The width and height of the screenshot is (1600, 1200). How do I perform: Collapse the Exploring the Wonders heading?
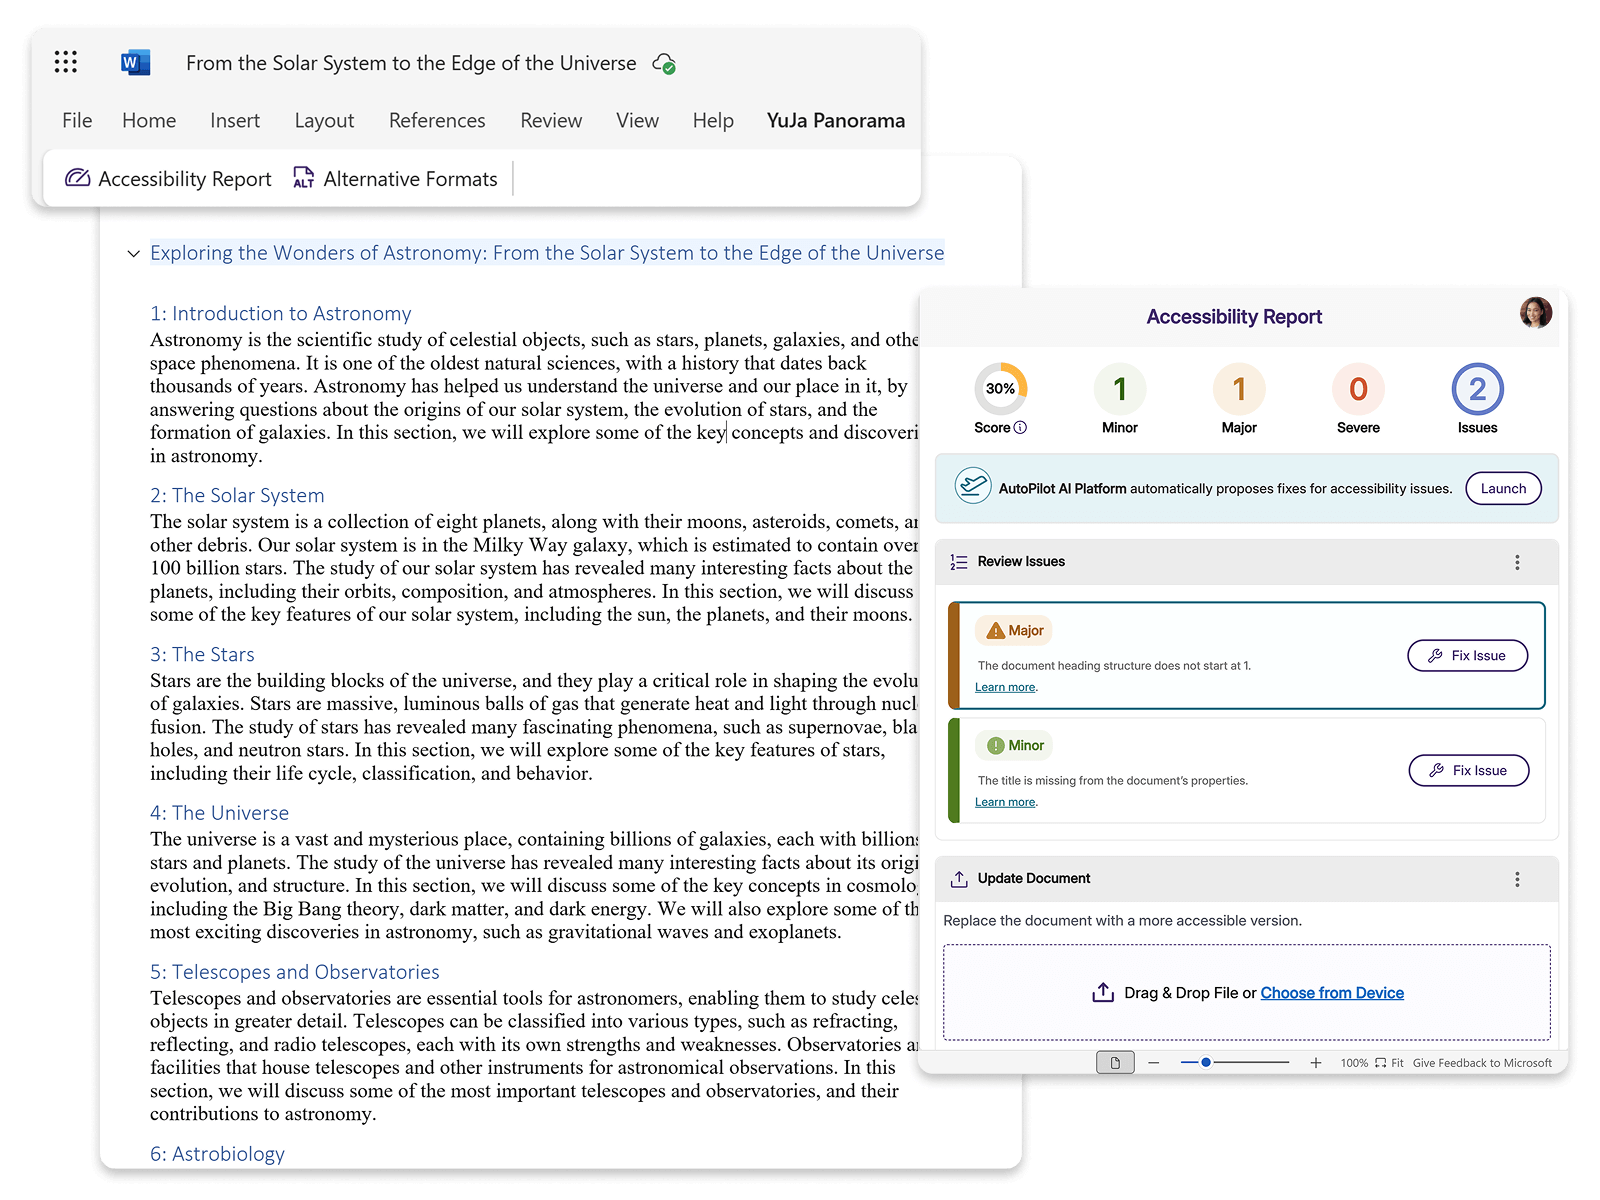pyautogui.click(x=133, y=254)
